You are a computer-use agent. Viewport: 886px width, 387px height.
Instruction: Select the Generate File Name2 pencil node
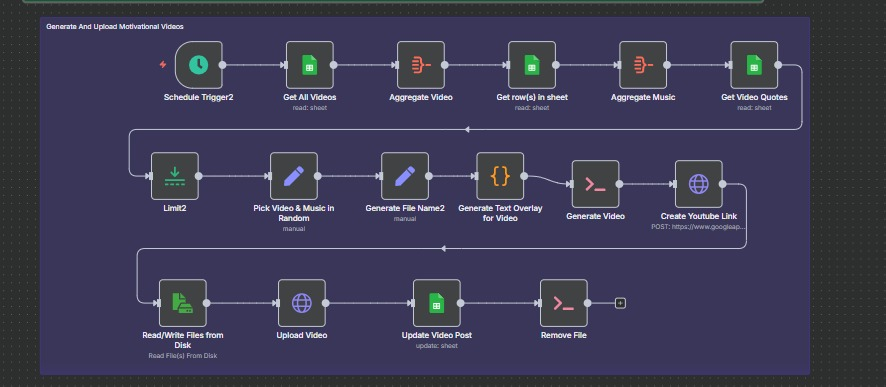click(x=405, y=176)
